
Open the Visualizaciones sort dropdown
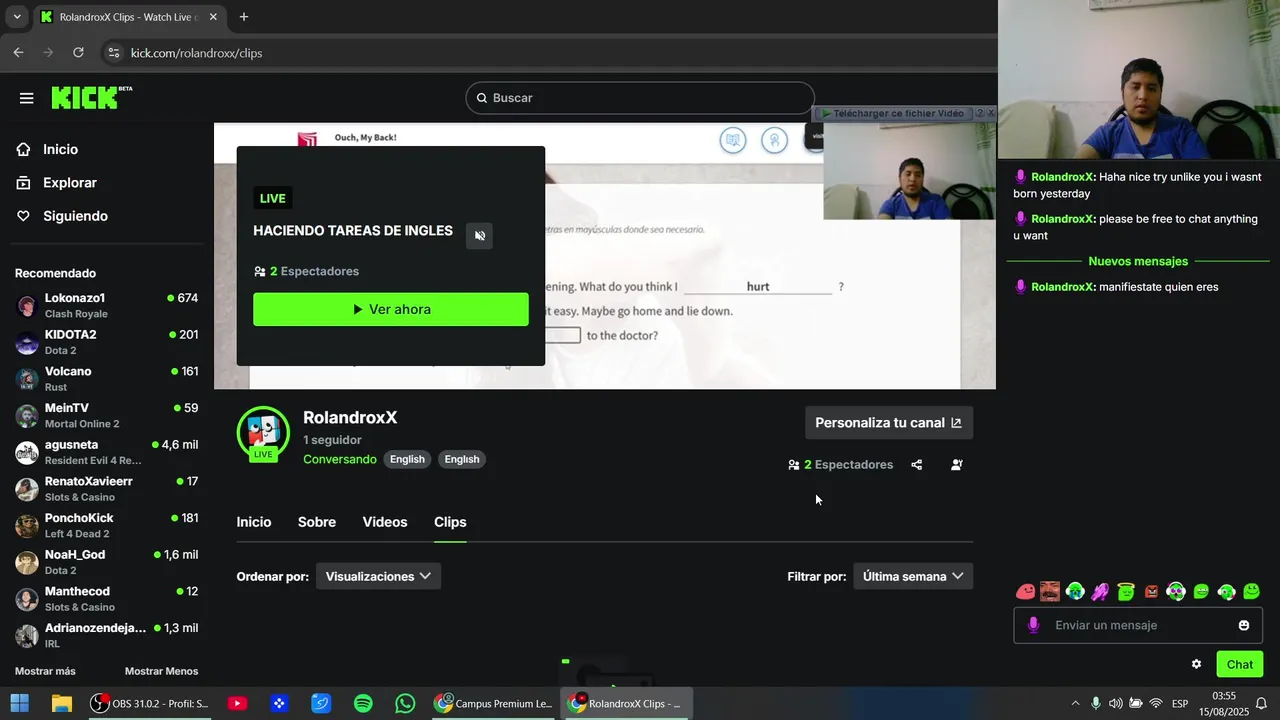(378, 576)
